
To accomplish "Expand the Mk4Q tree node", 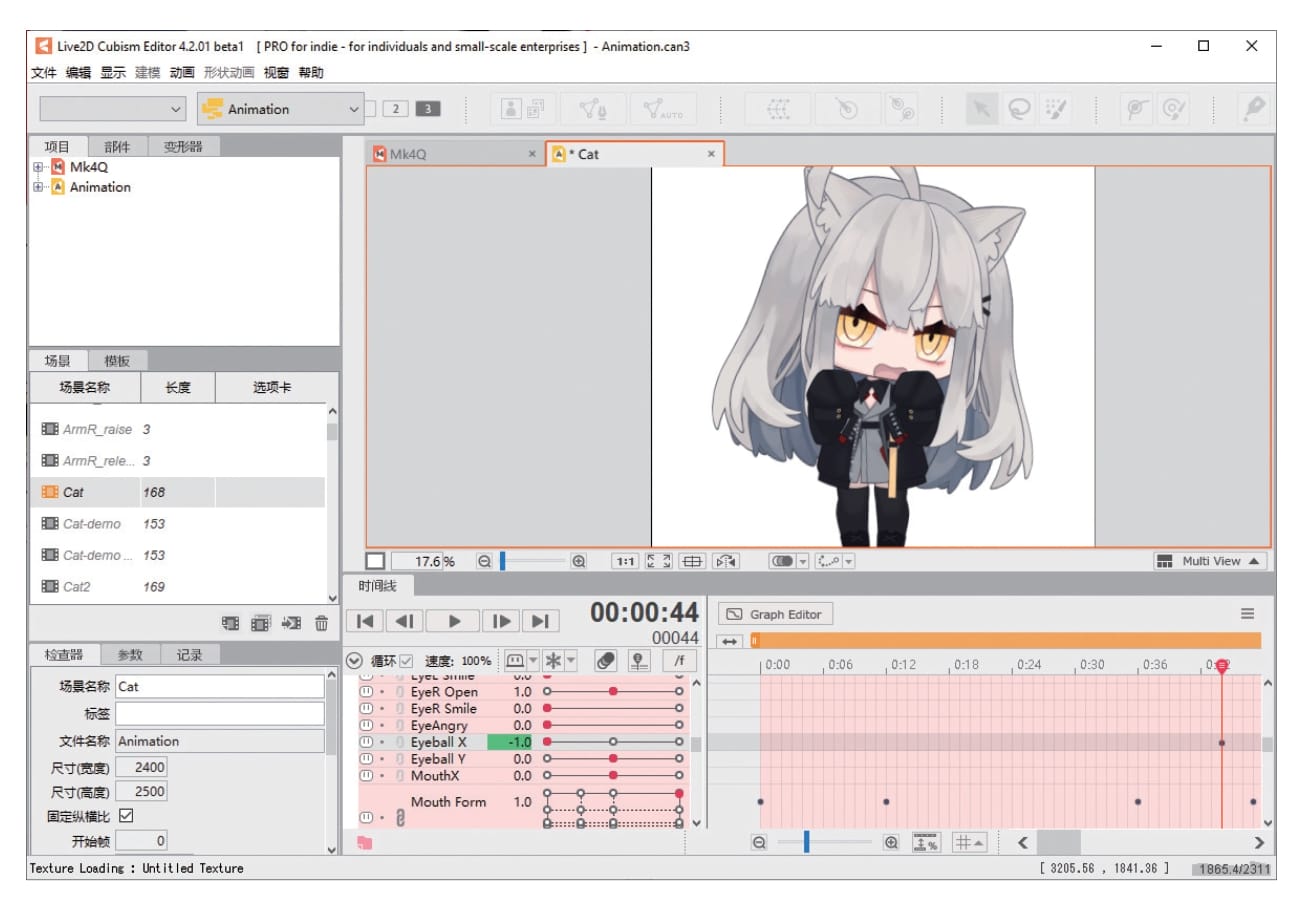I will click(x=38, y=167).
